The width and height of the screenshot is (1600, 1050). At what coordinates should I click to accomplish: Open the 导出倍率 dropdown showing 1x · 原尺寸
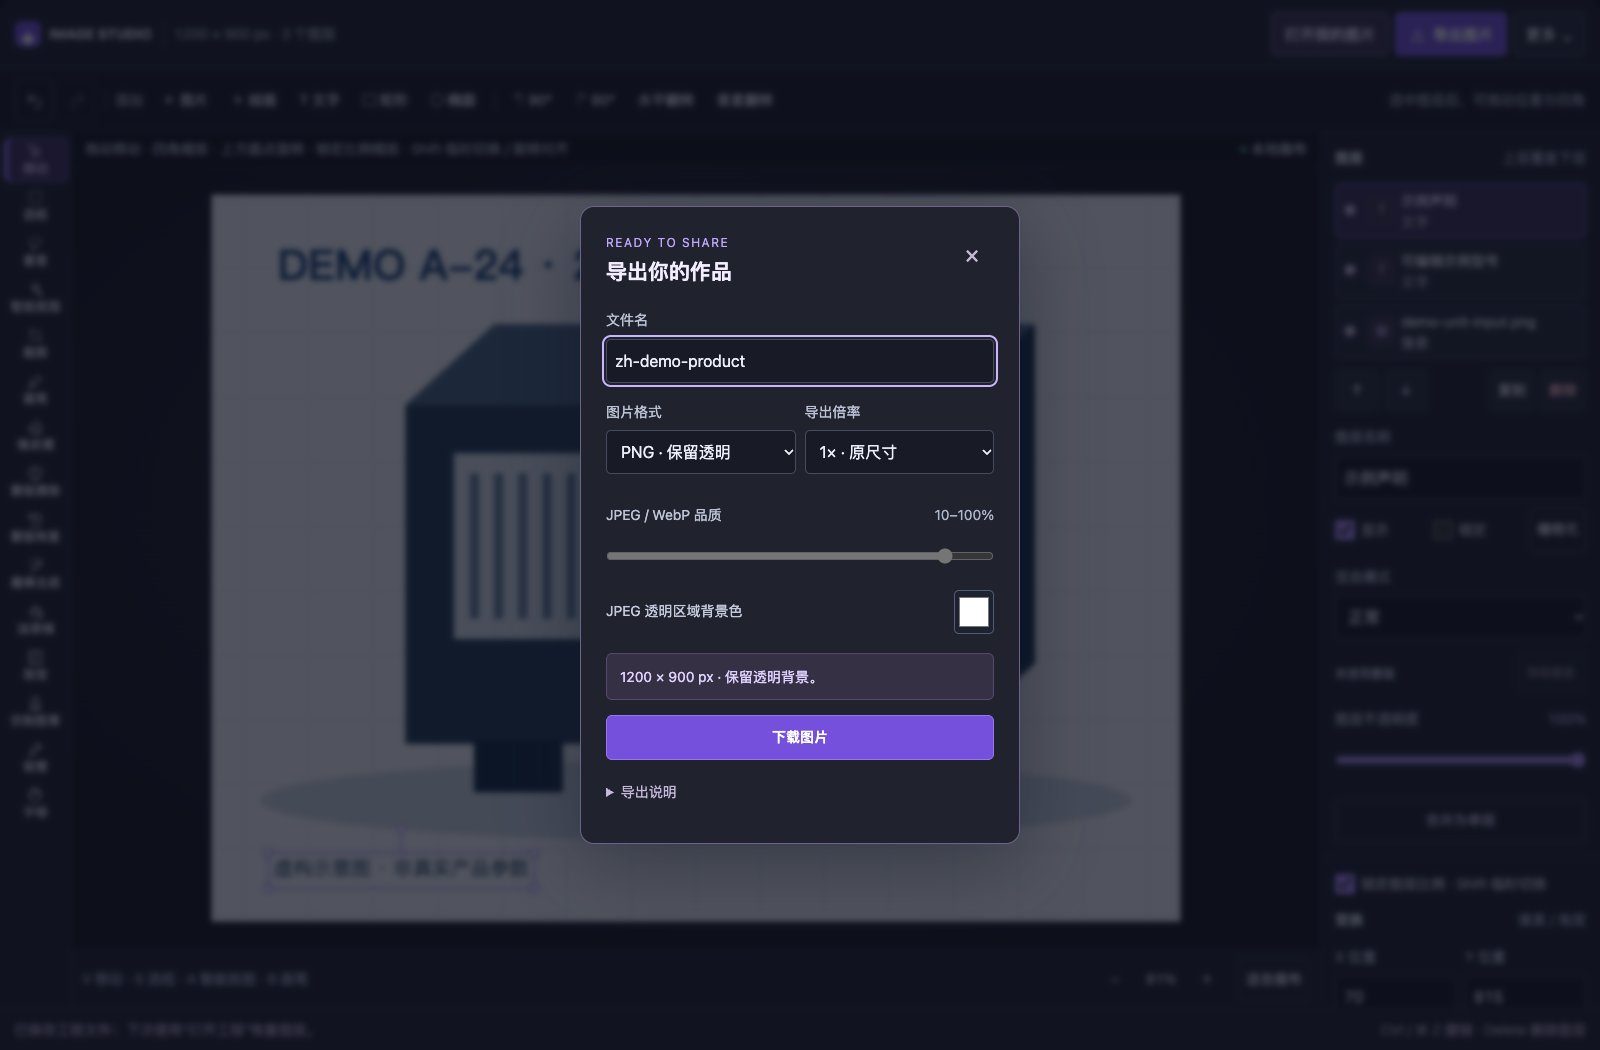(899, 452)
